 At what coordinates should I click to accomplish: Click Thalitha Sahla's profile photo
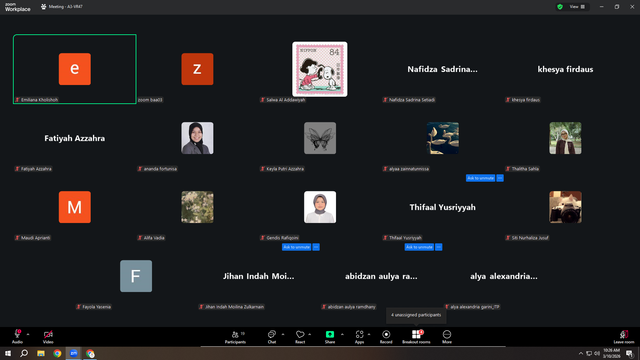[x=565, y=138]
